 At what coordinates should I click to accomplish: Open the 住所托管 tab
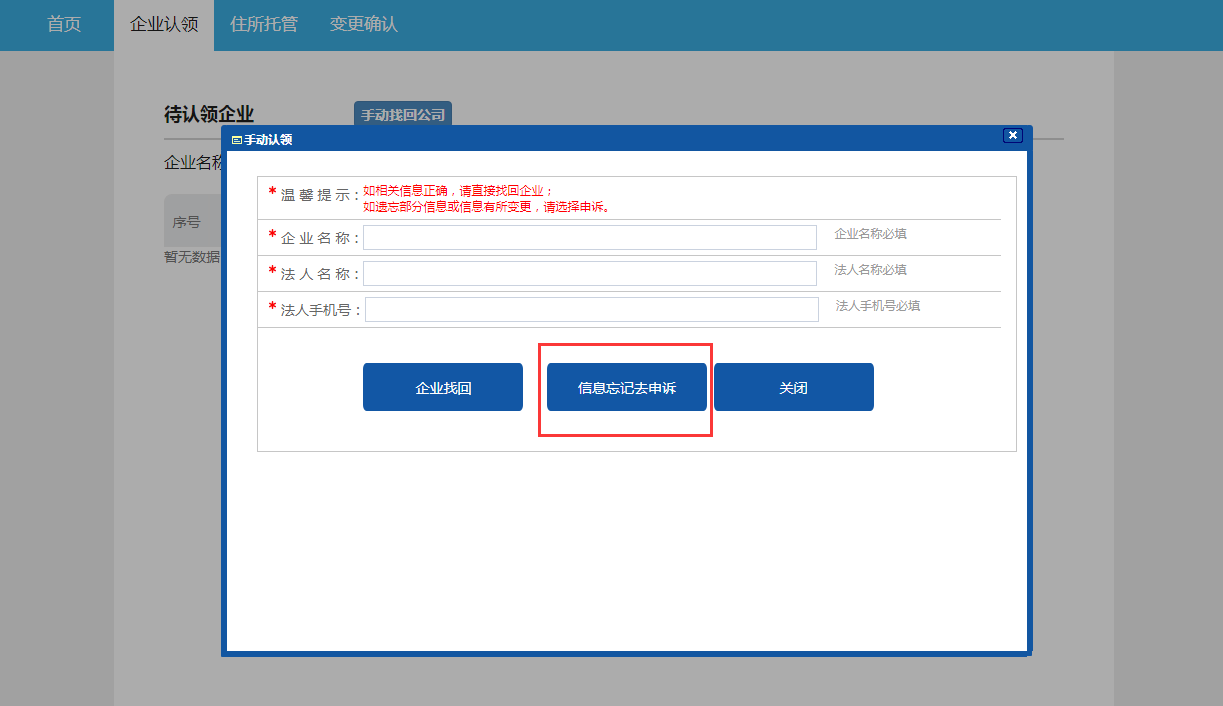click(x=264, y=24)
